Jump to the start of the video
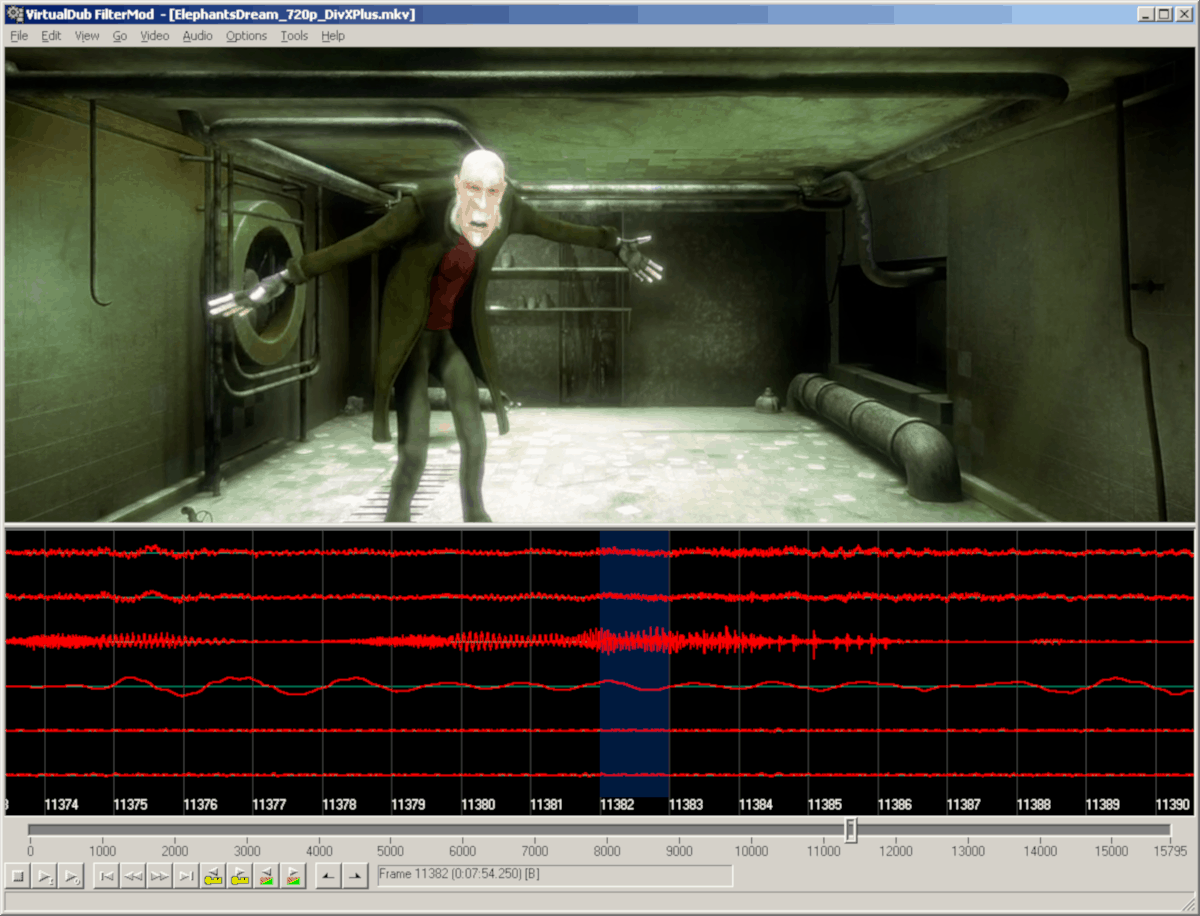Image resolution: width=1200 pixels, height=916 pixels. click(x=106, y=877)
